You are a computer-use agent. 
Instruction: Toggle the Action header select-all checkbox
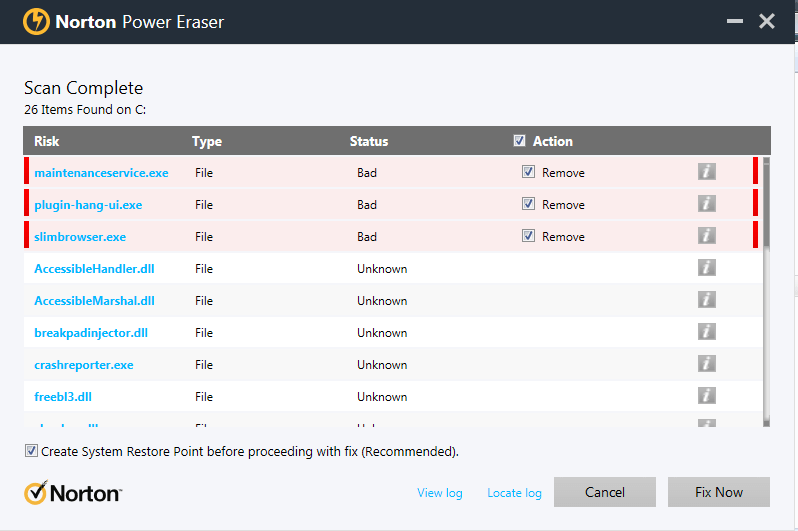(x=519, y=141)
